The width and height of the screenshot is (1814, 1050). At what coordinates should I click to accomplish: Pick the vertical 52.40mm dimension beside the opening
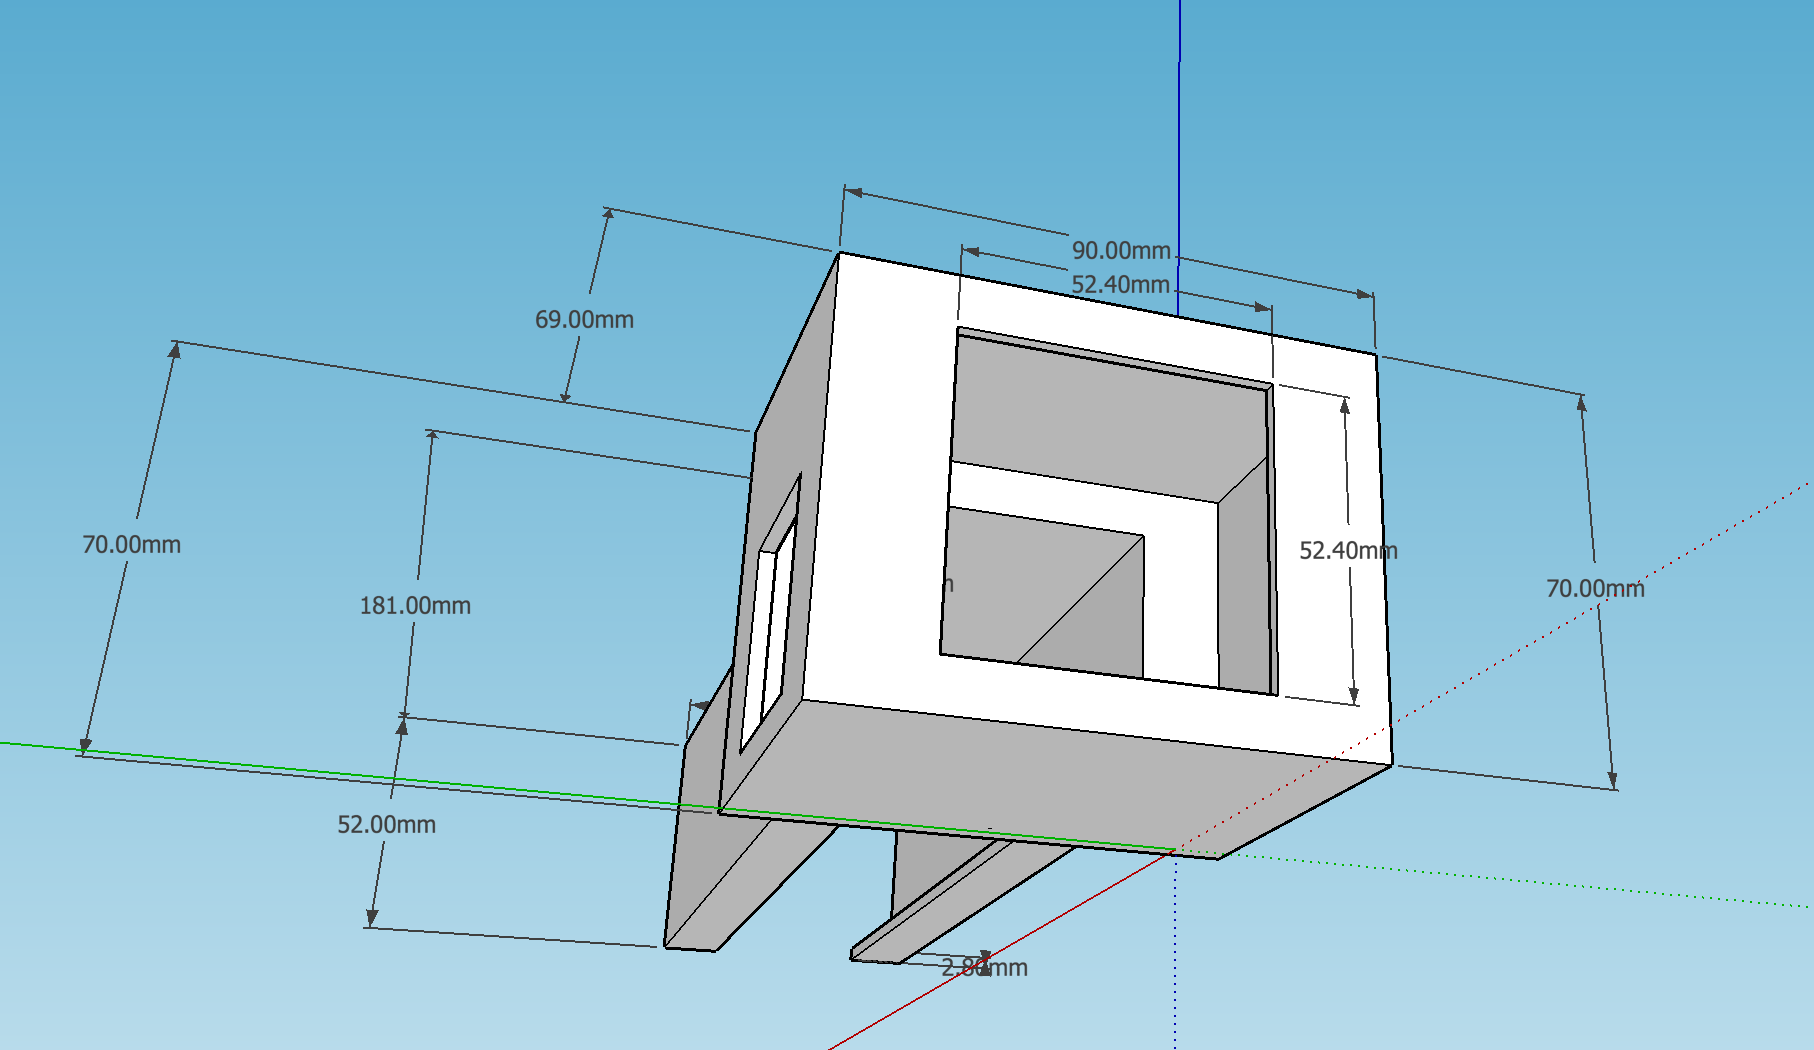click(x=1347, y=551)
